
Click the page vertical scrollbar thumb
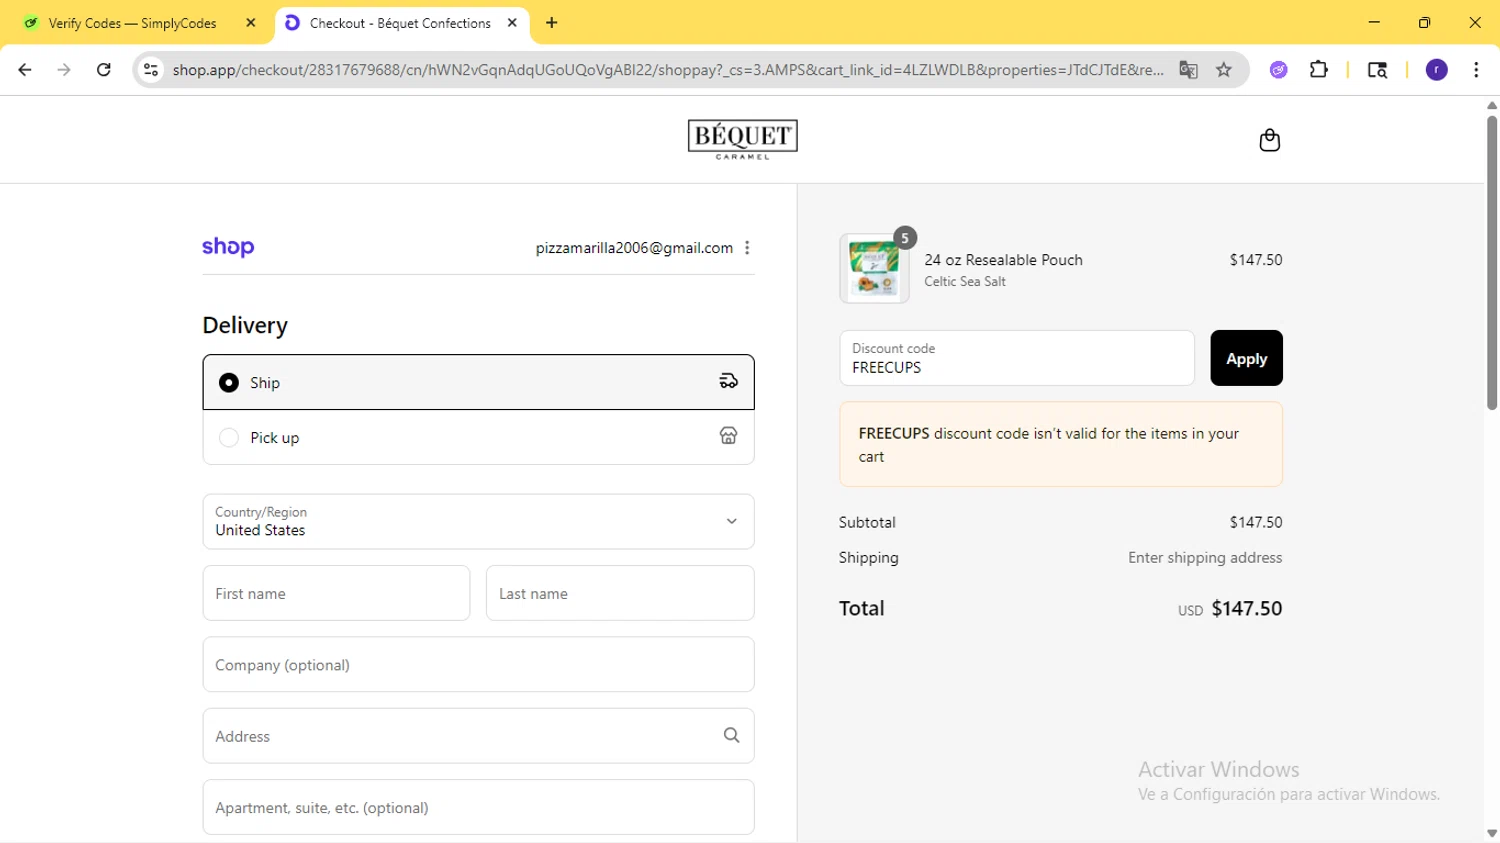[x=1491, y=262]
